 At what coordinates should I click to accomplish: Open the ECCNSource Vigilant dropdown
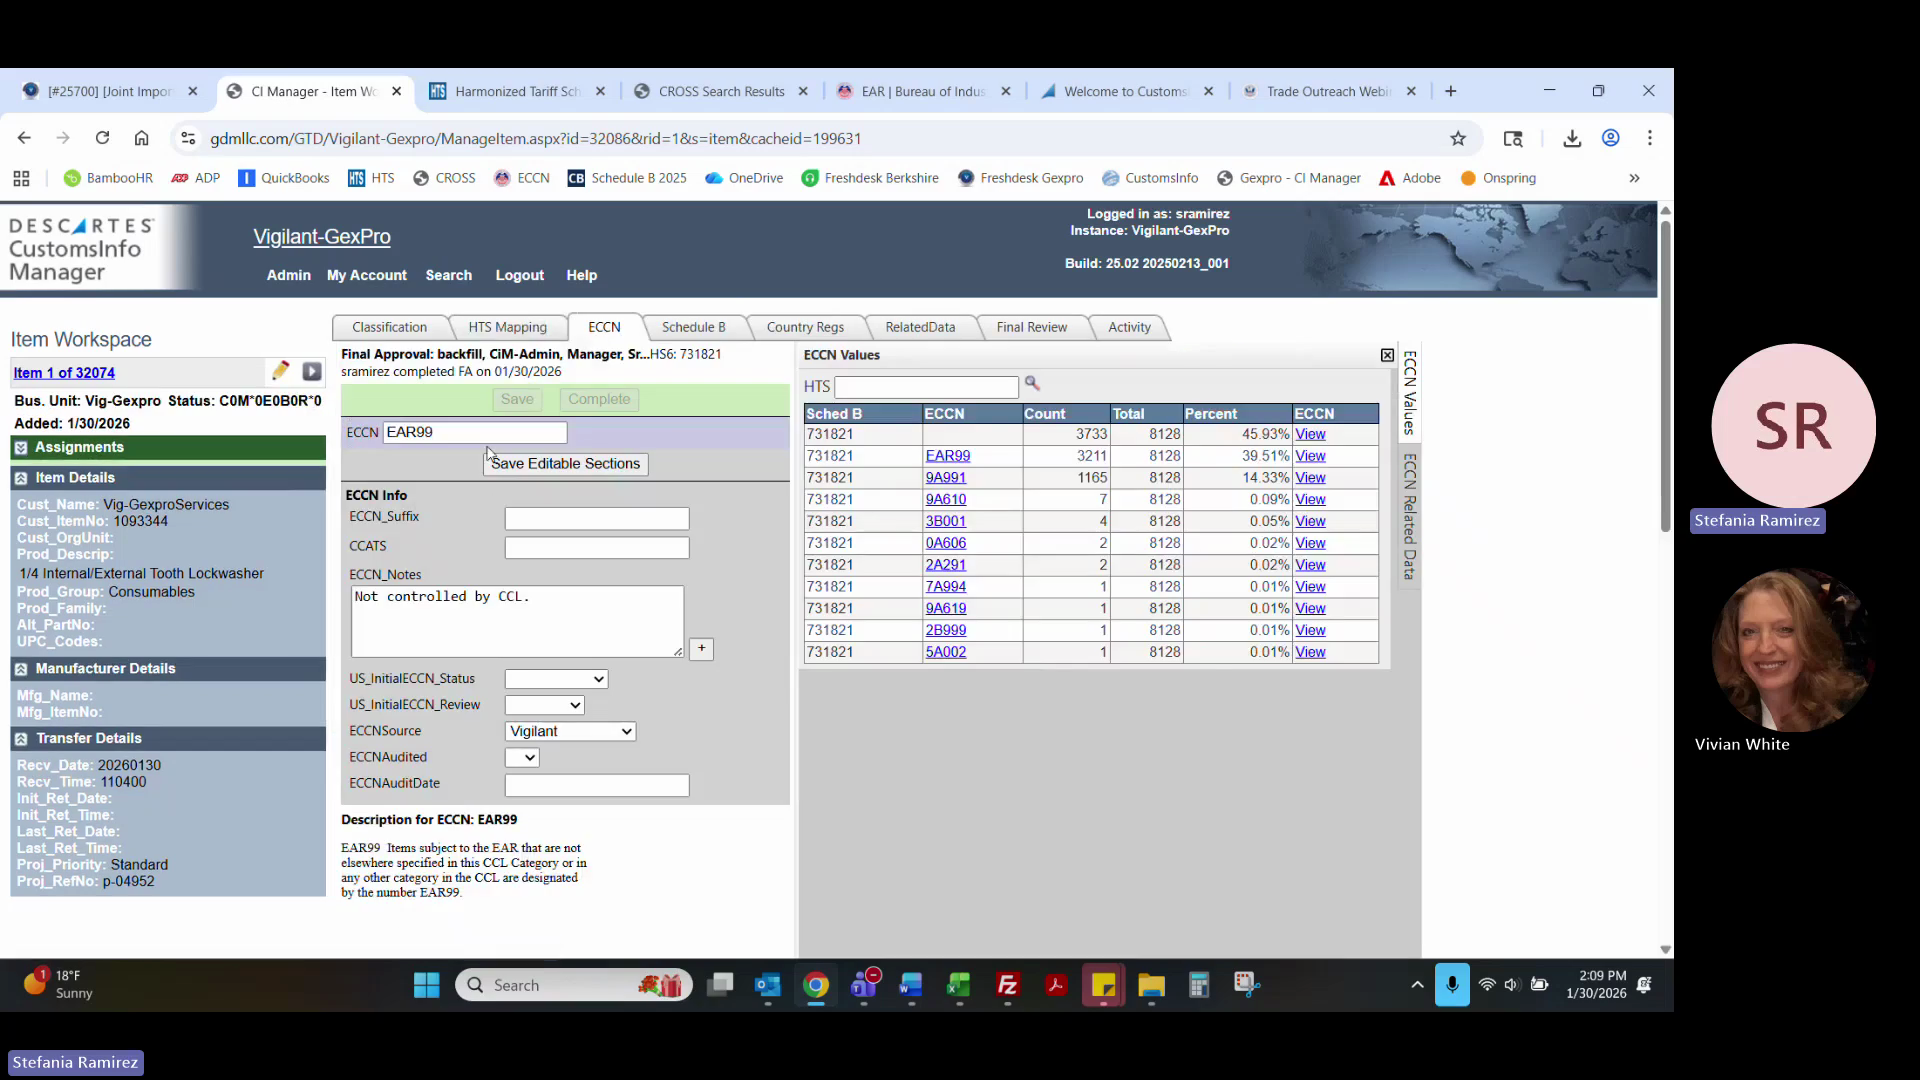point(570,732)
